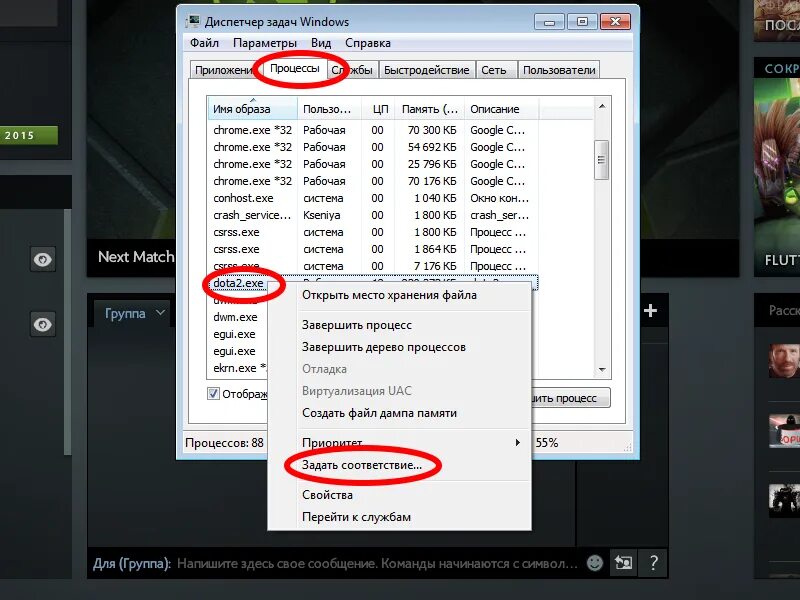
Task: Click the chat popout icon beside smiley
Action: point(623,563)
